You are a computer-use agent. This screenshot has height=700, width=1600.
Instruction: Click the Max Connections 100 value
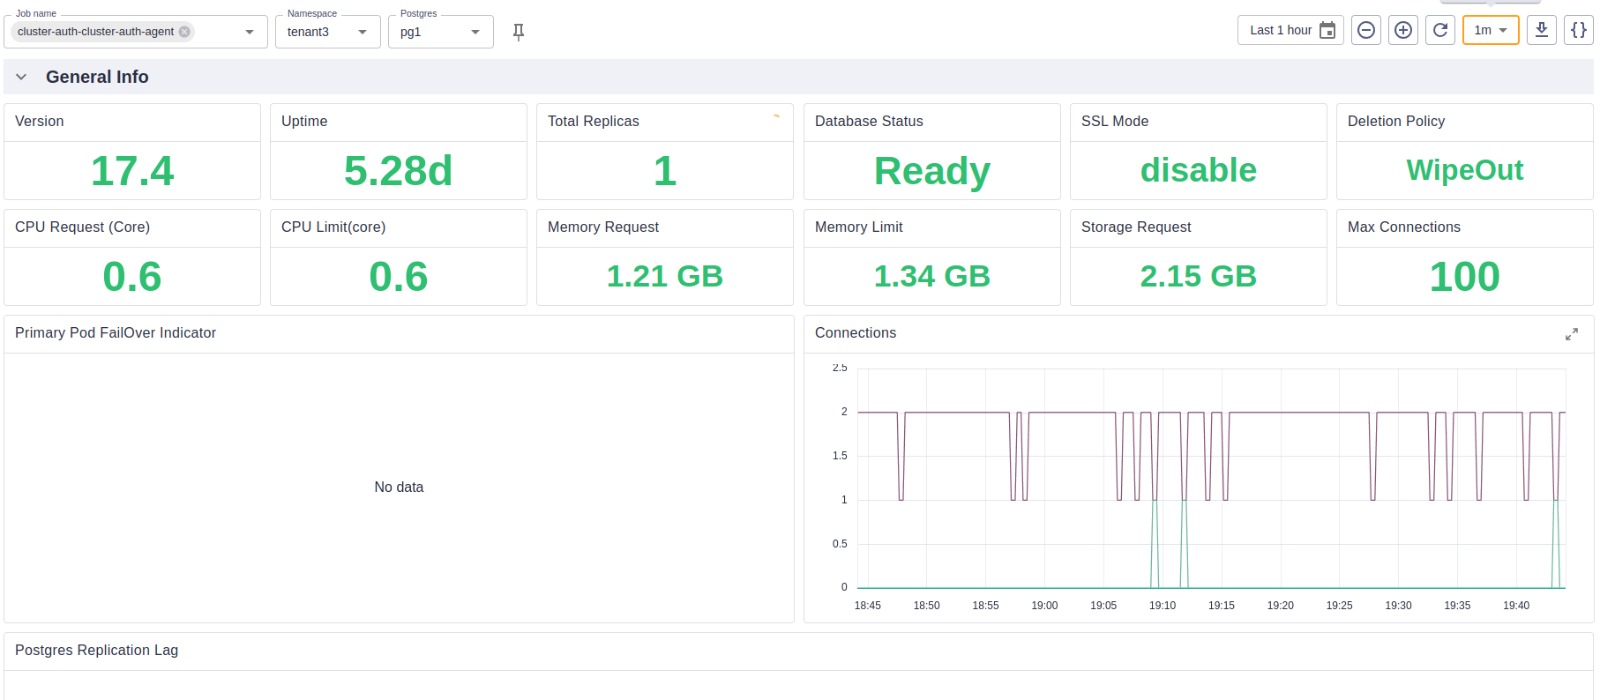coord(1464,277)
